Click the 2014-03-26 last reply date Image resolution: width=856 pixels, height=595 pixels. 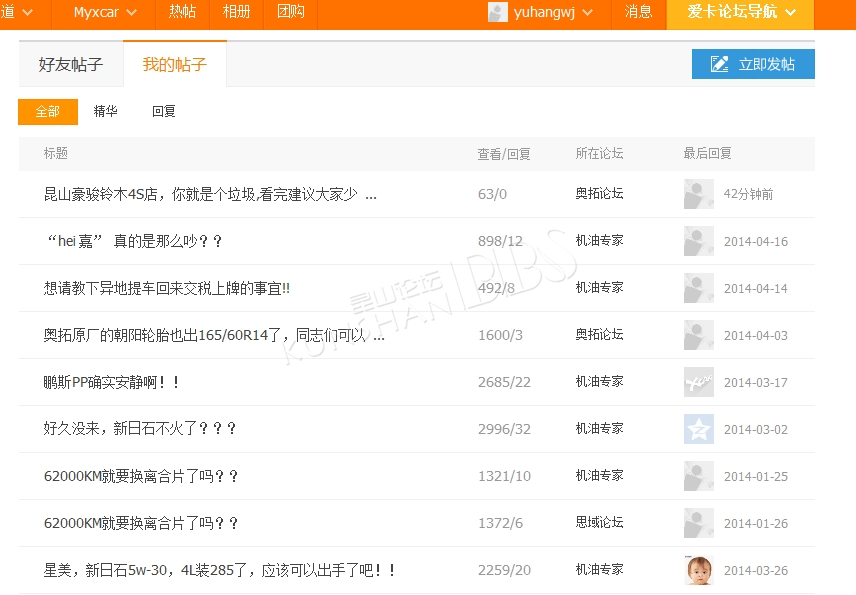click(756, 570)
